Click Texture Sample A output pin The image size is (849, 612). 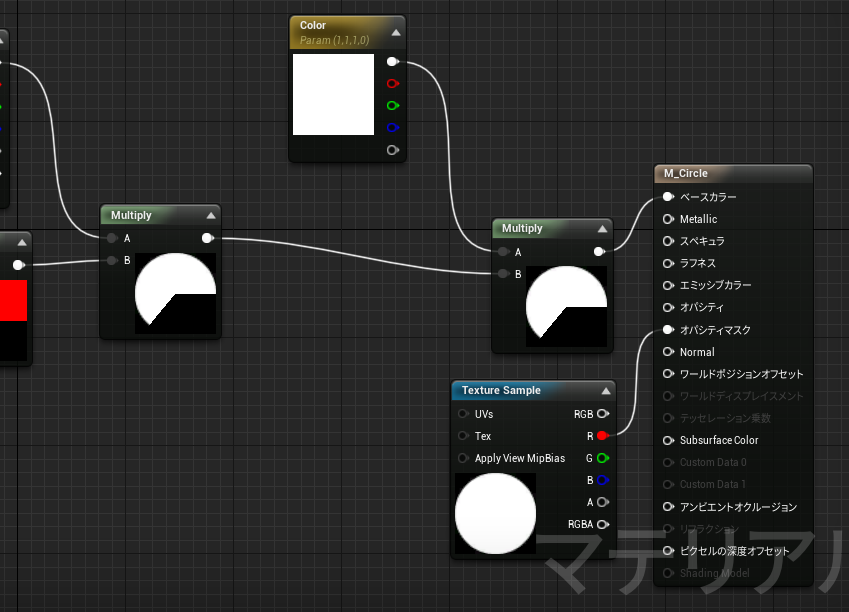603,502
